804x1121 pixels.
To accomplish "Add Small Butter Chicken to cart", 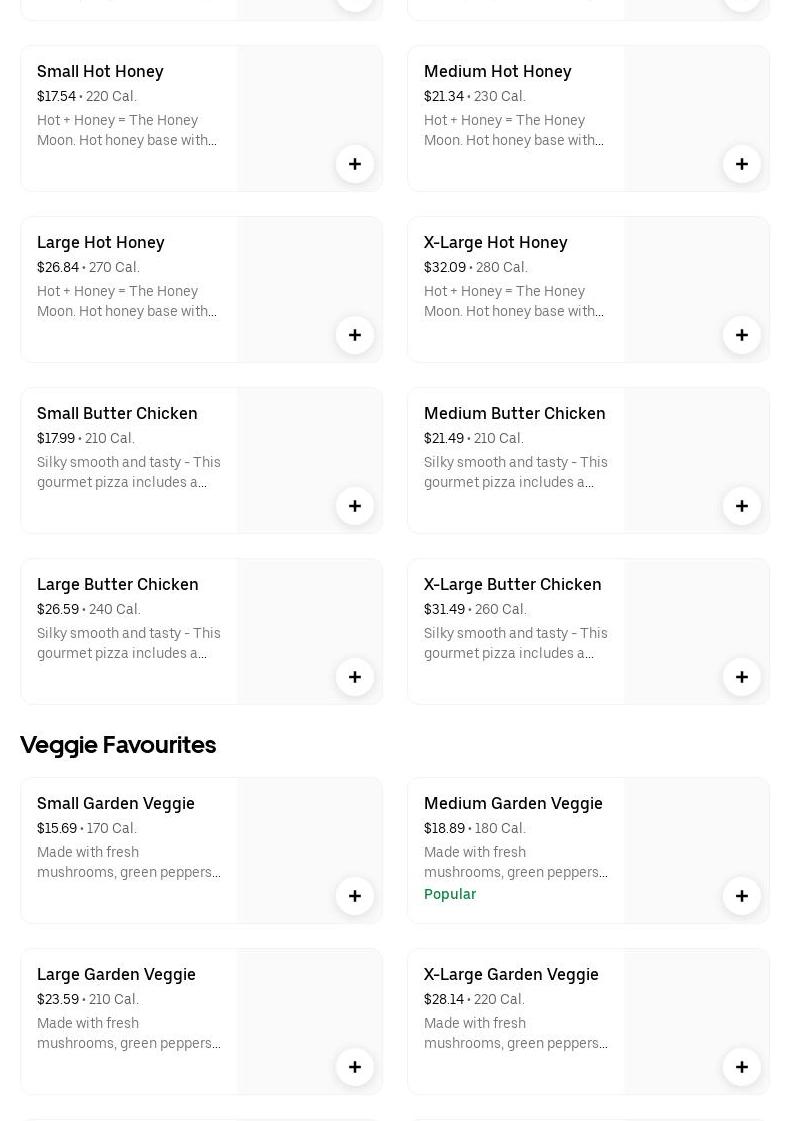I will click(x=355, y=506).
